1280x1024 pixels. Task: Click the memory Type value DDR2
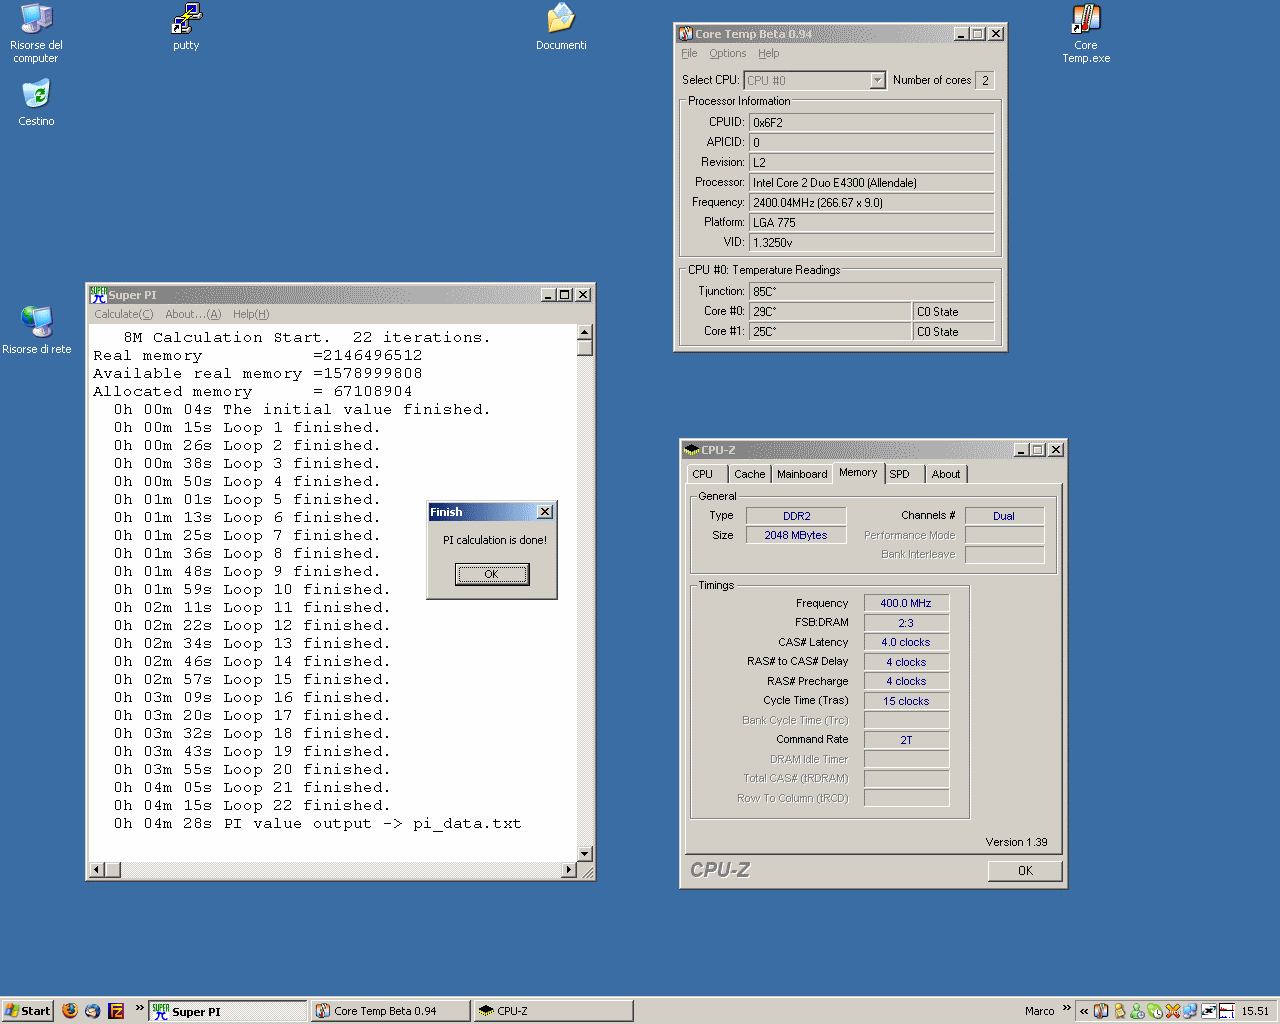coord(797,516)
